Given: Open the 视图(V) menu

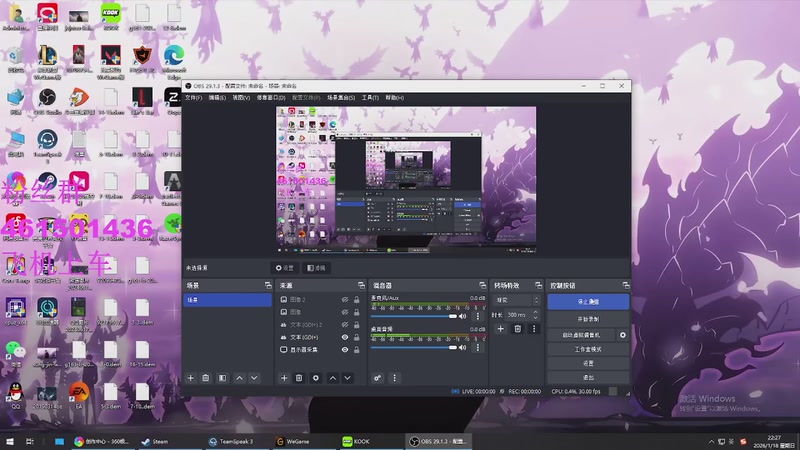Looking at the screenshot, I should [x=241, y=97].
